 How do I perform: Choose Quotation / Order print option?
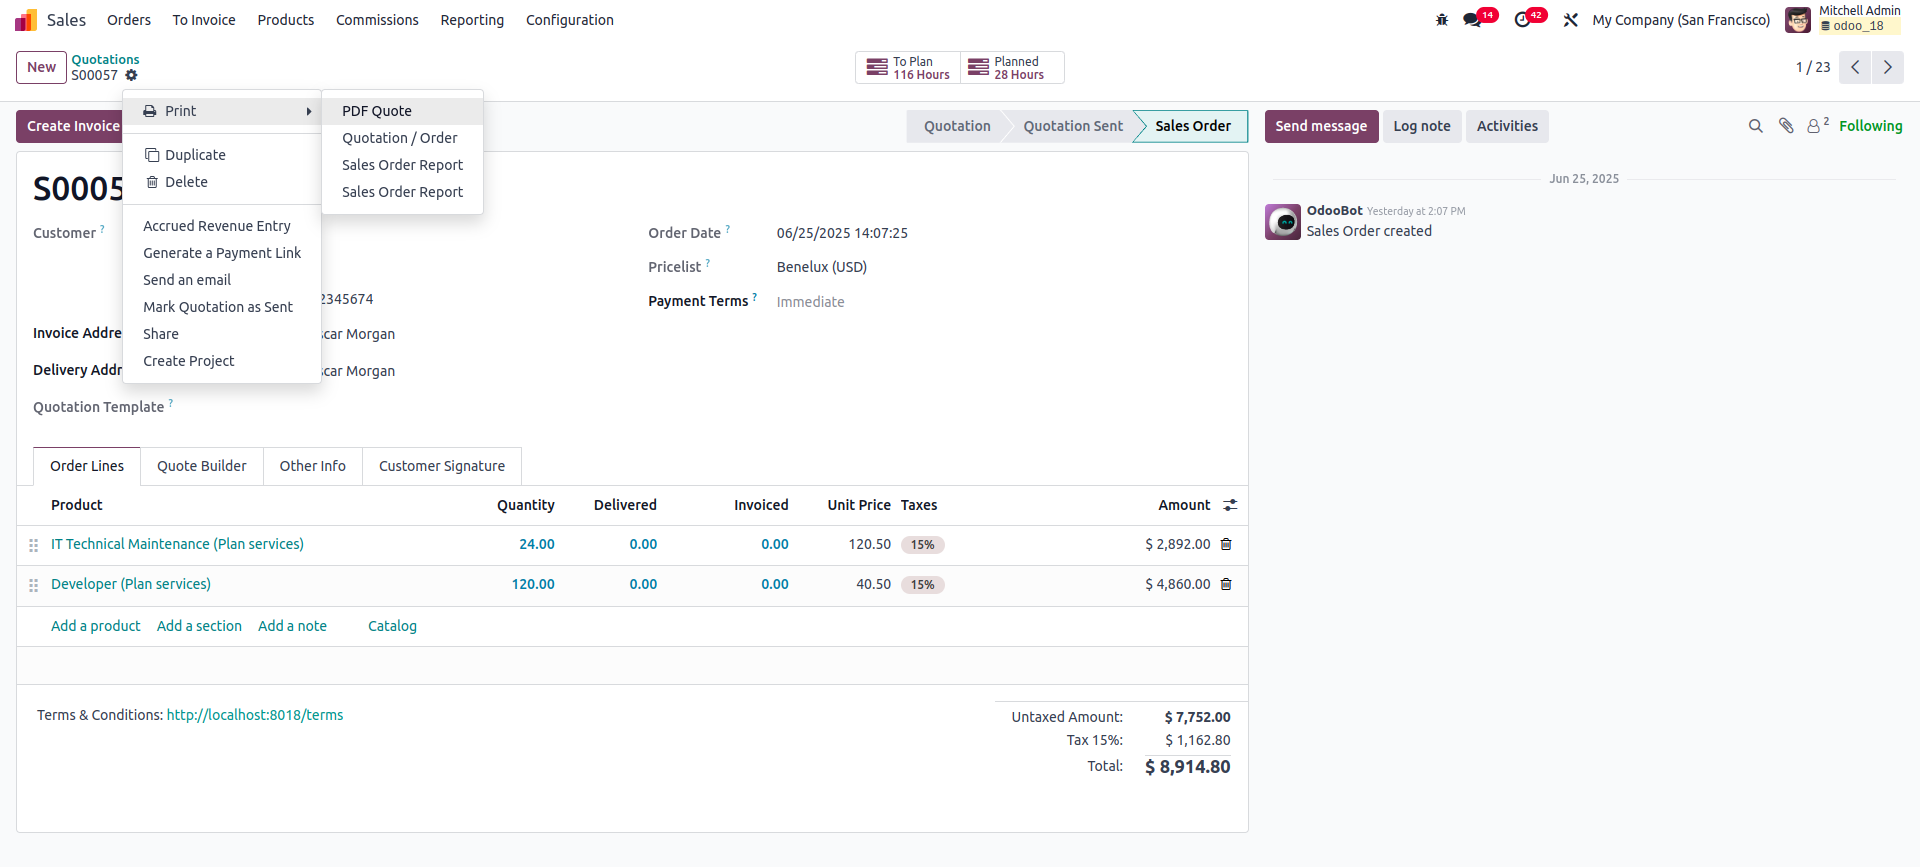pos(403,138)
